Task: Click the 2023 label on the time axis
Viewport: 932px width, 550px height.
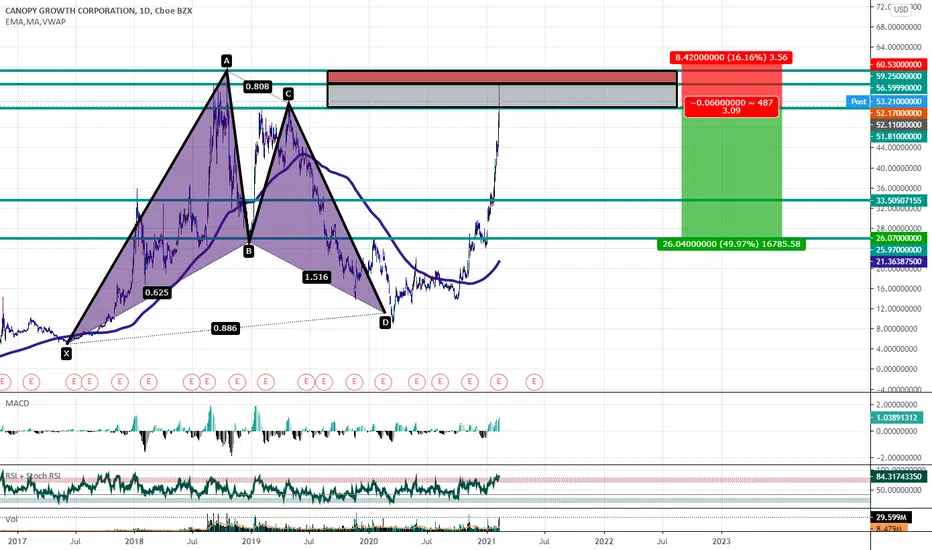Action: 722,541
